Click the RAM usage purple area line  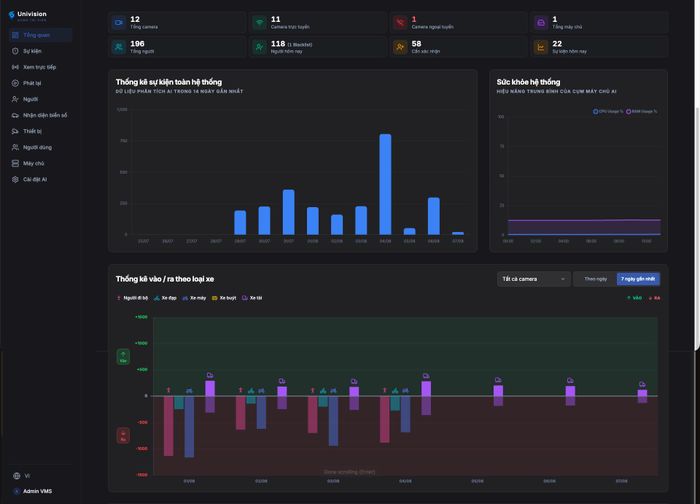(x=584, y=220)
